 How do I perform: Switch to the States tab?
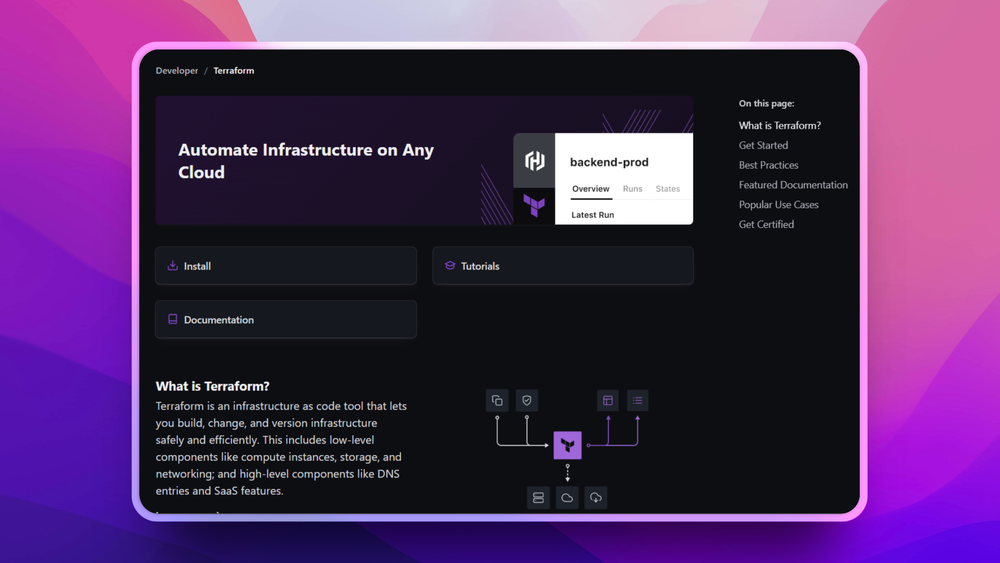click(x=668, y=189)
